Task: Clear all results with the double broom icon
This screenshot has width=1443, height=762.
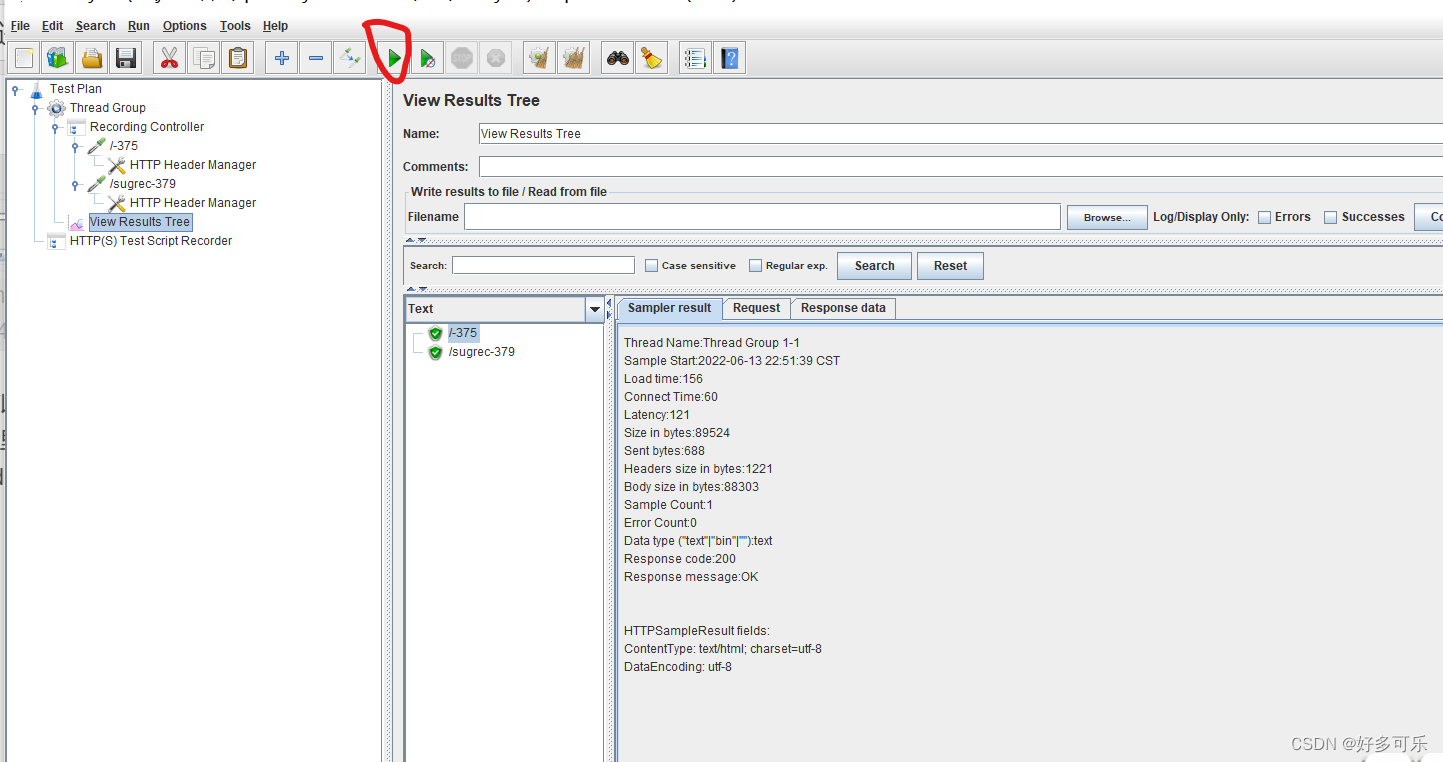Action: [574, 58]
